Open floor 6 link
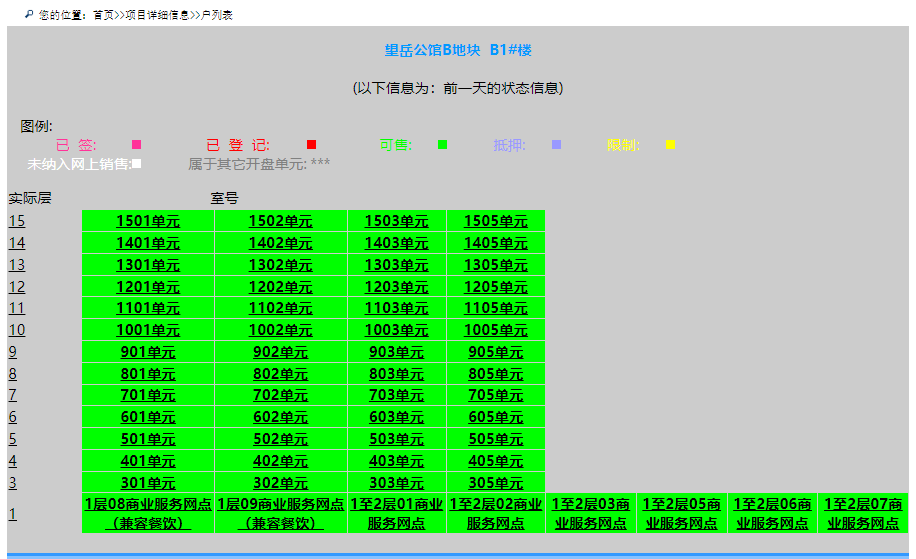 [x=12, y=417]
